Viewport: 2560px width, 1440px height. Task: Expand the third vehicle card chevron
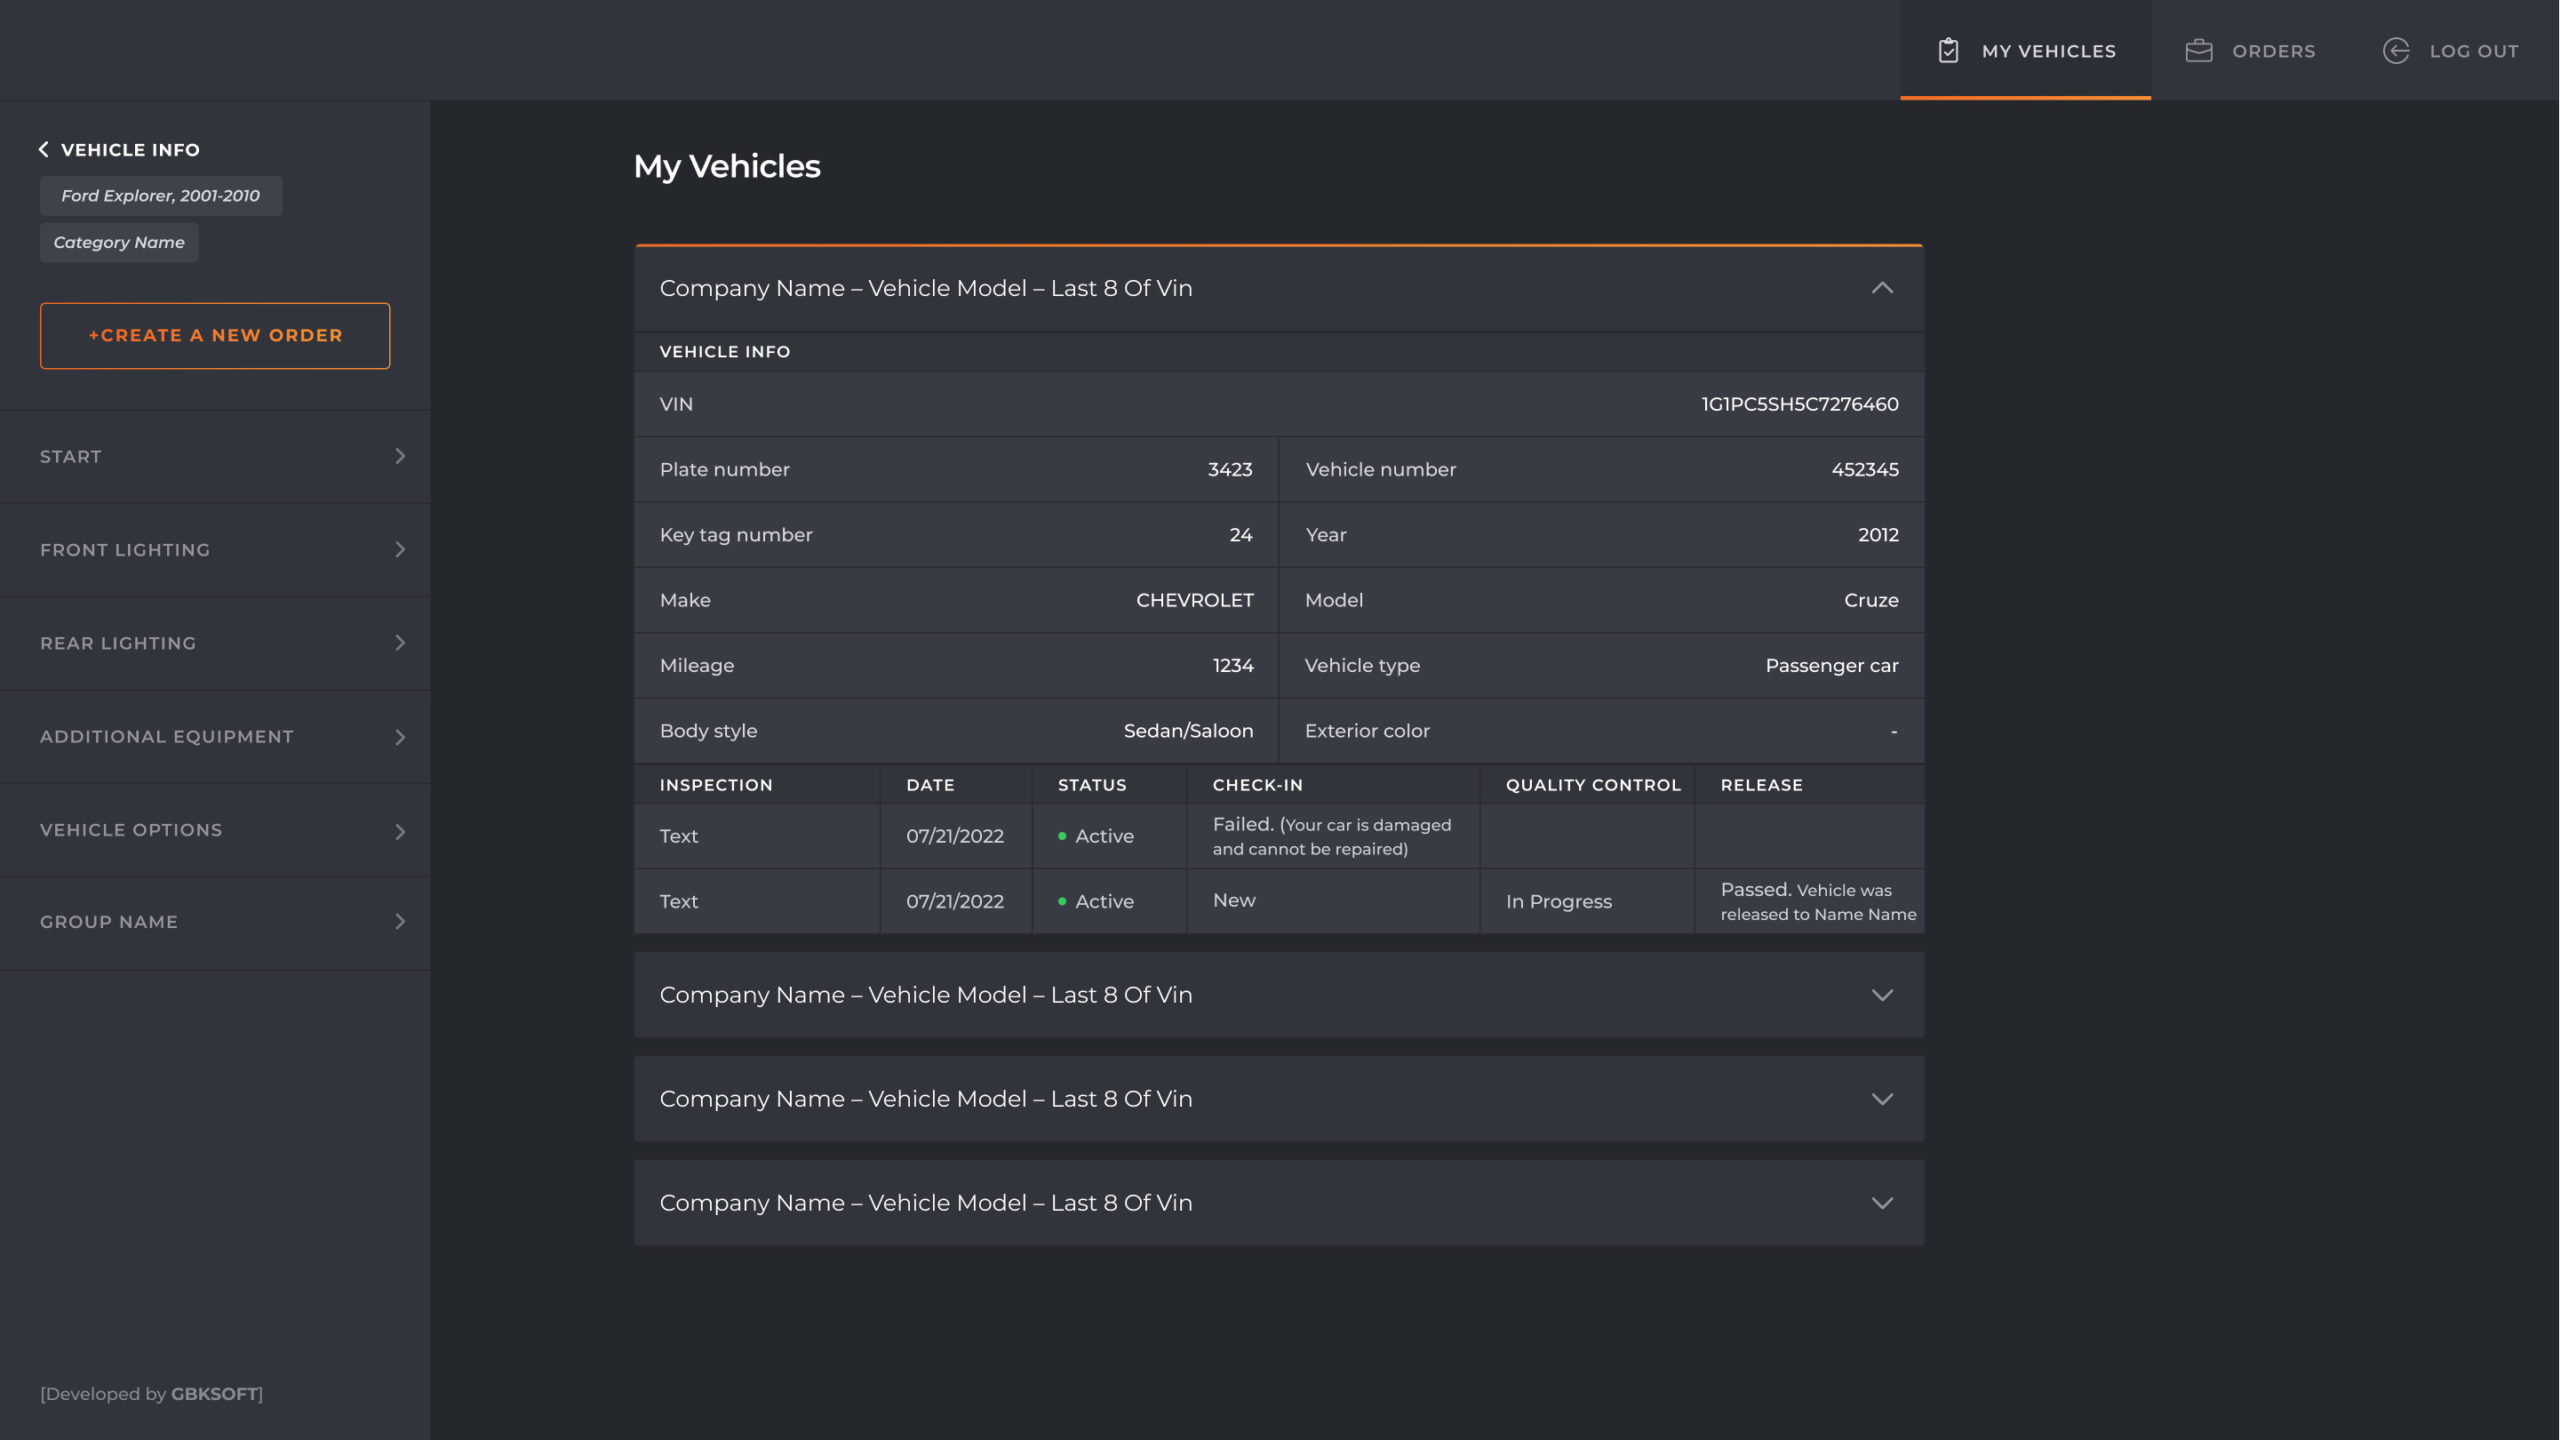click(x=1882, y=1099)
